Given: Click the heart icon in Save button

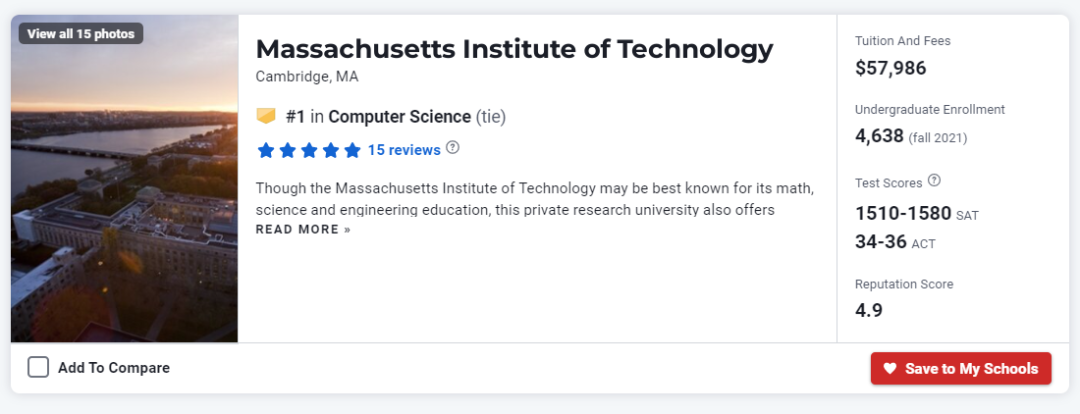Looking at the screenshot, I should [x=890, y=369].
